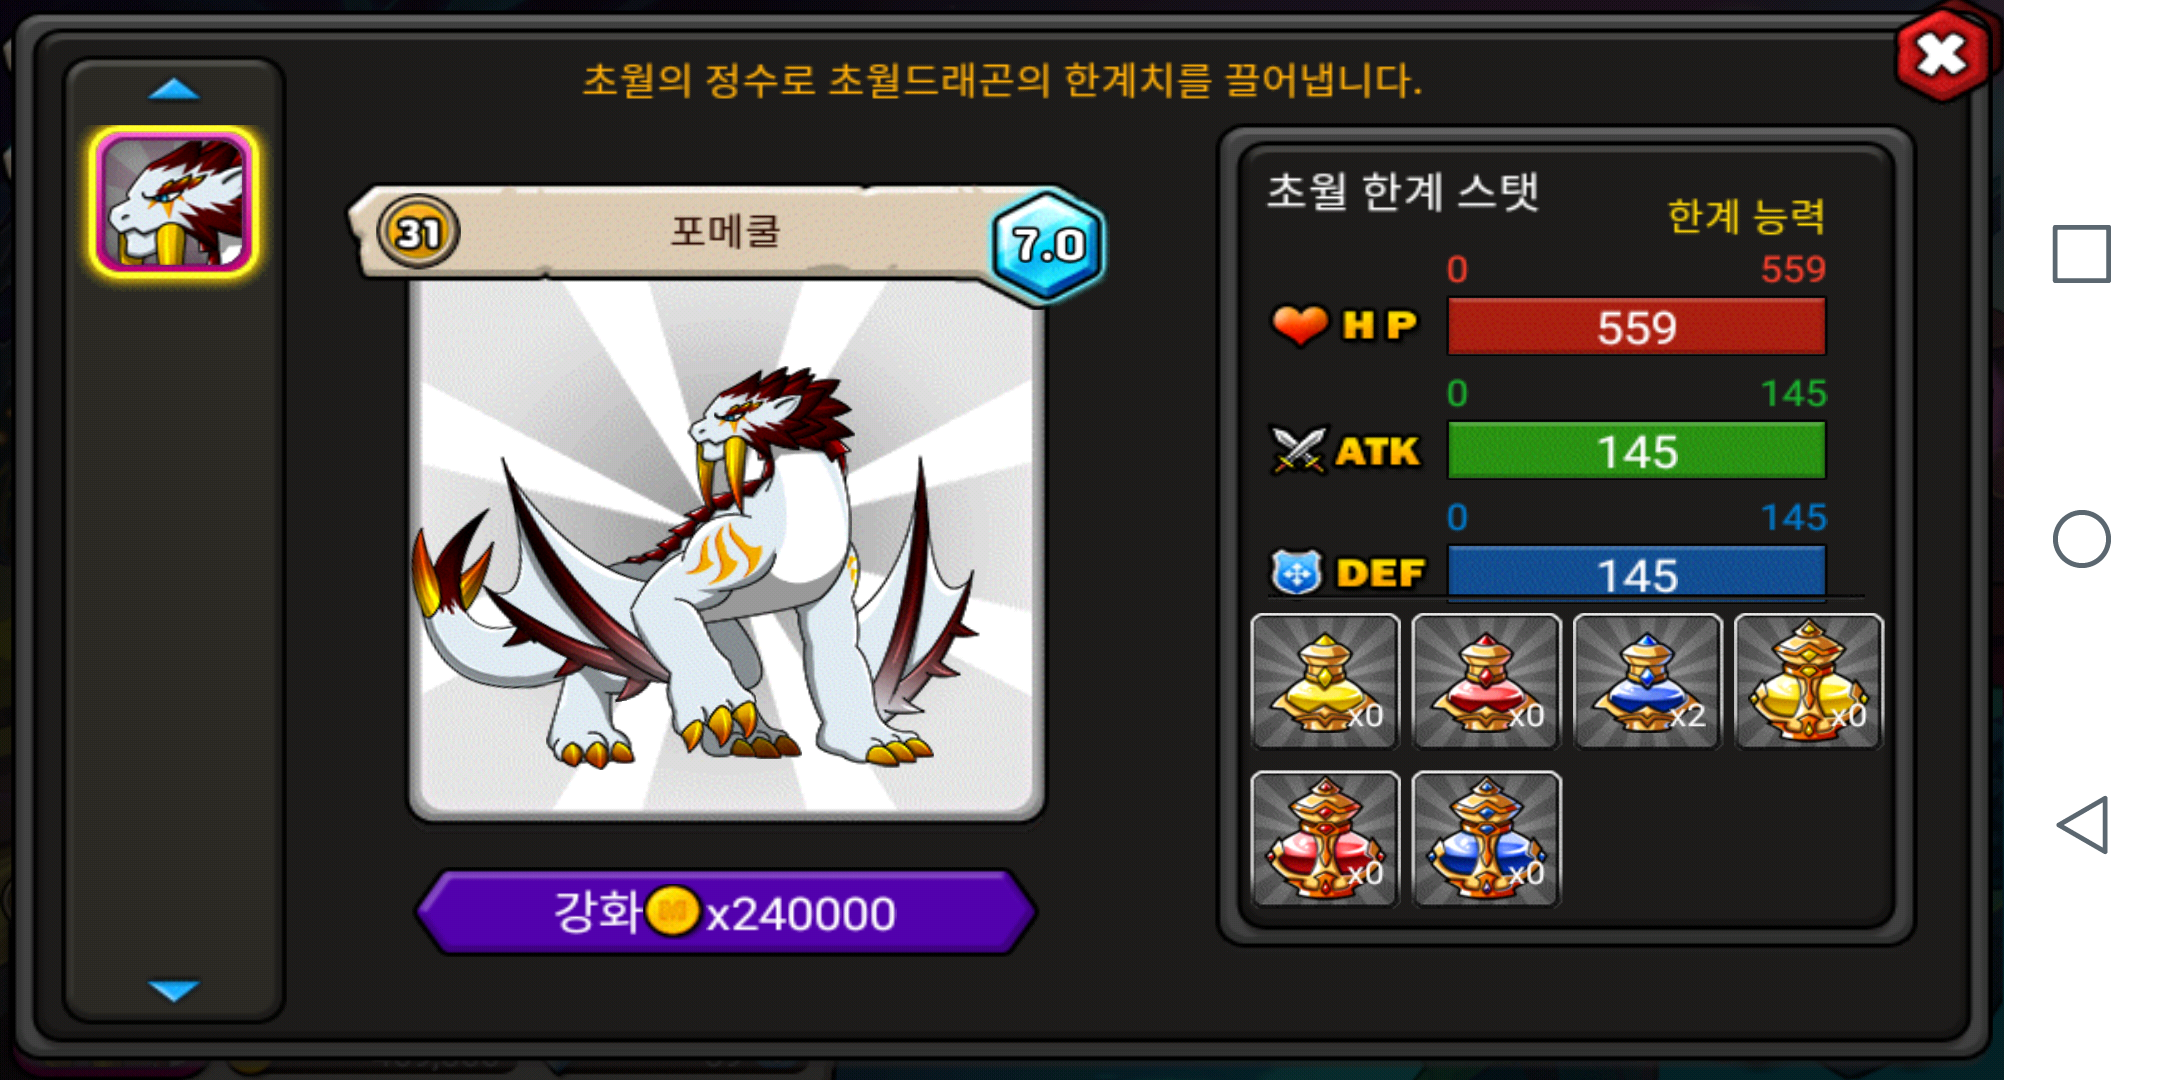Screen dimensions: 2160x1080
Task: Tap the large dragon portrait card
Action: click(726, 548)
